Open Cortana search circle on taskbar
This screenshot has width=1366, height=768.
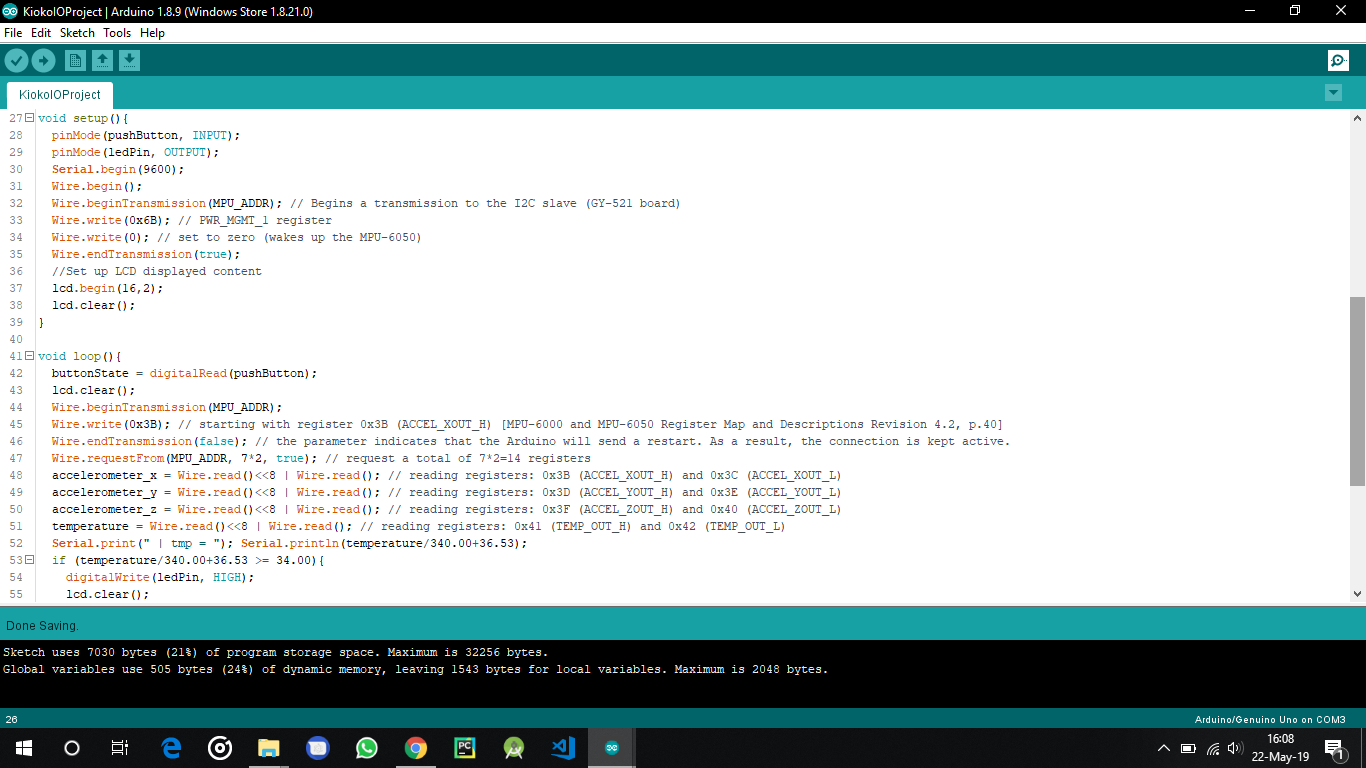pyautogui.click(x=72, y=747)
